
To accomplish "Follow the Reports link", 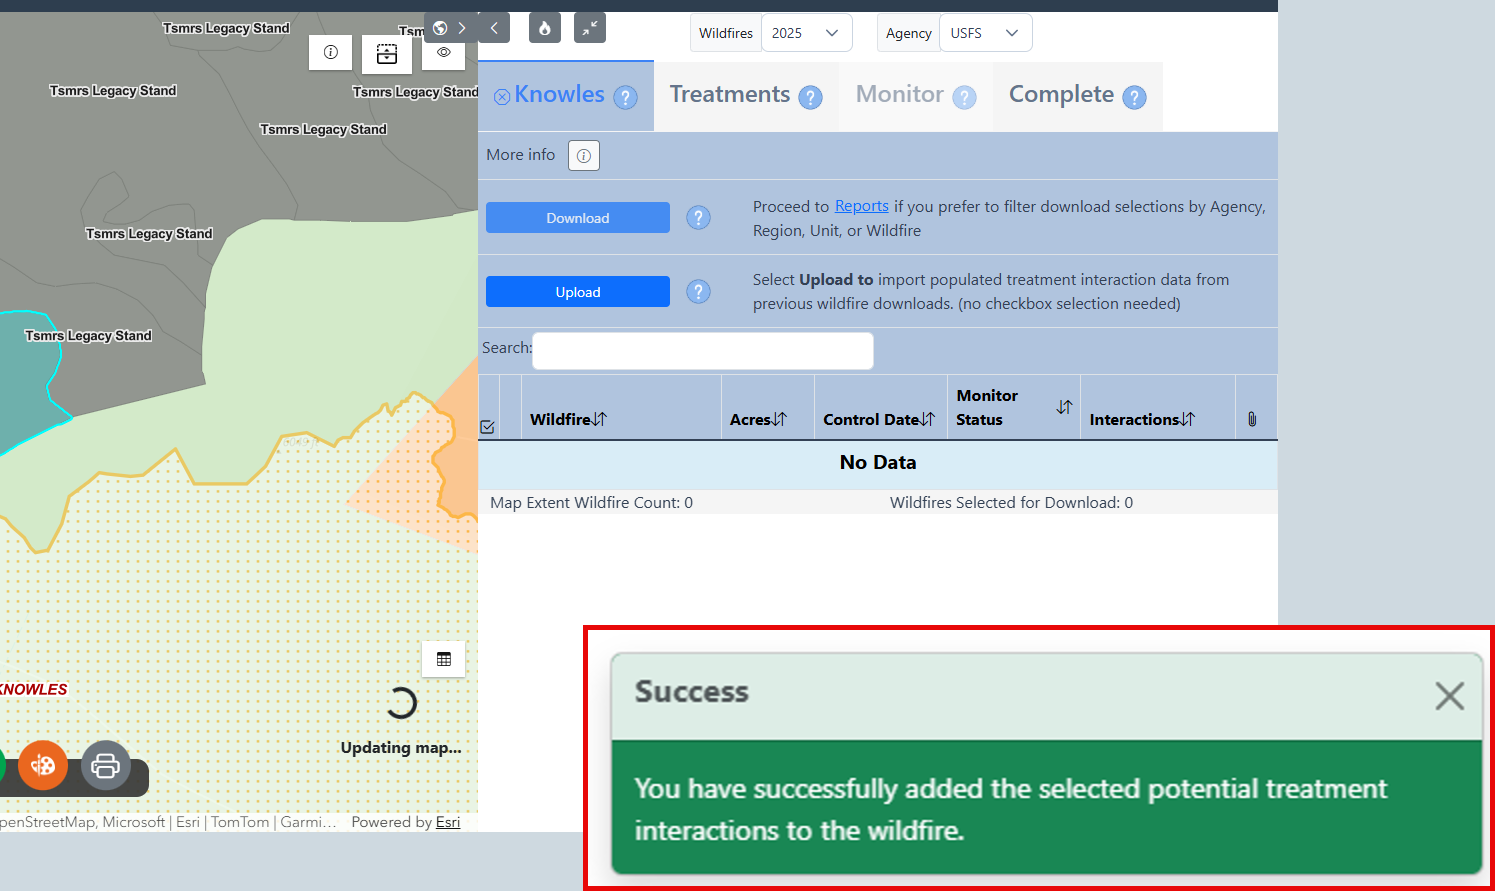I will click(862, 206).
